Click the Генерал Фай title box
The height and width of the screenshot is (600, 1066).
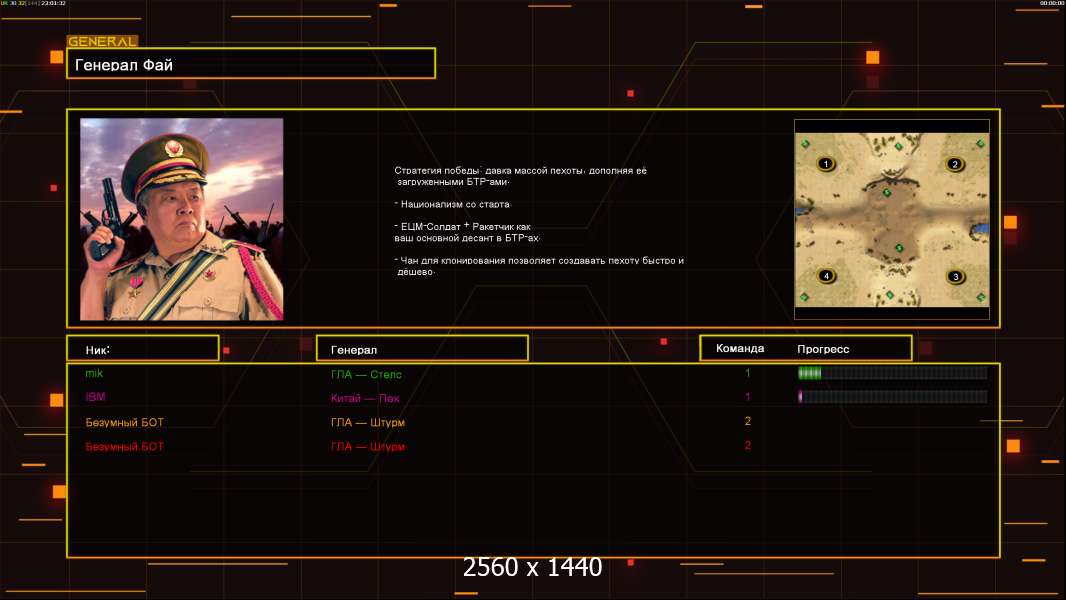point(251,63)
